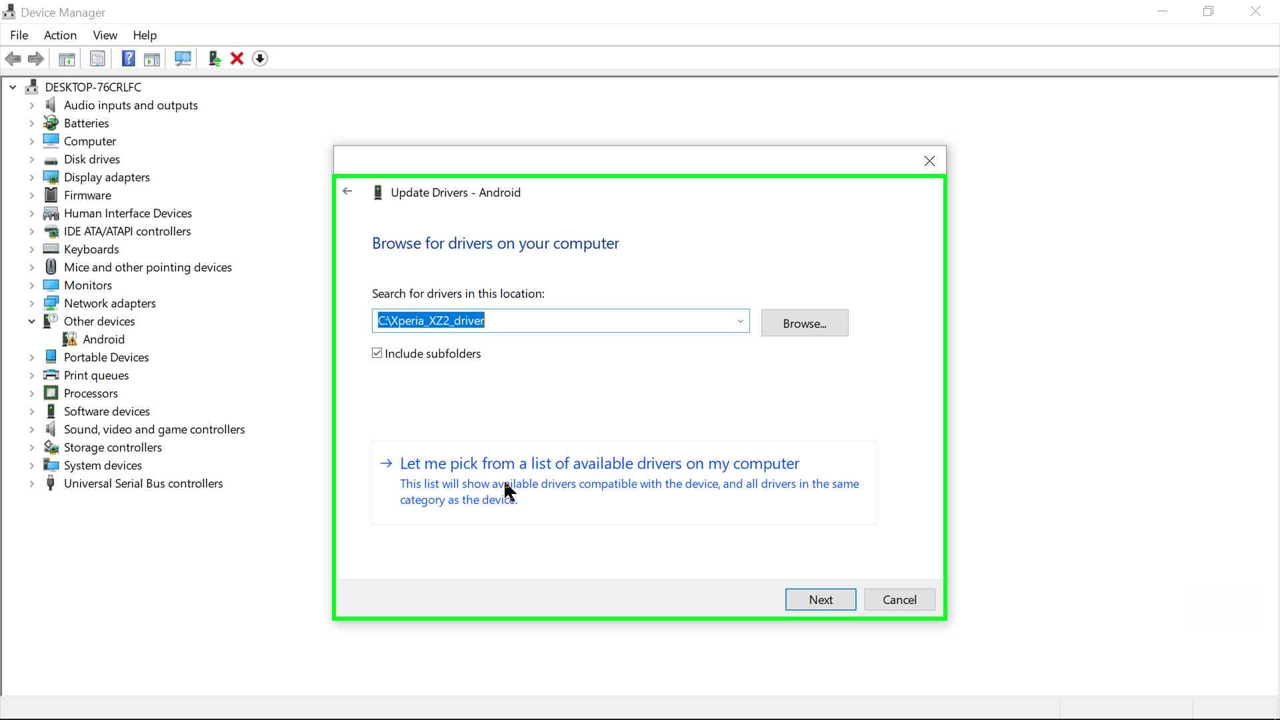Click the Firmware category icon
This screenshot has height=720, width=1280.
click(51, 195)
